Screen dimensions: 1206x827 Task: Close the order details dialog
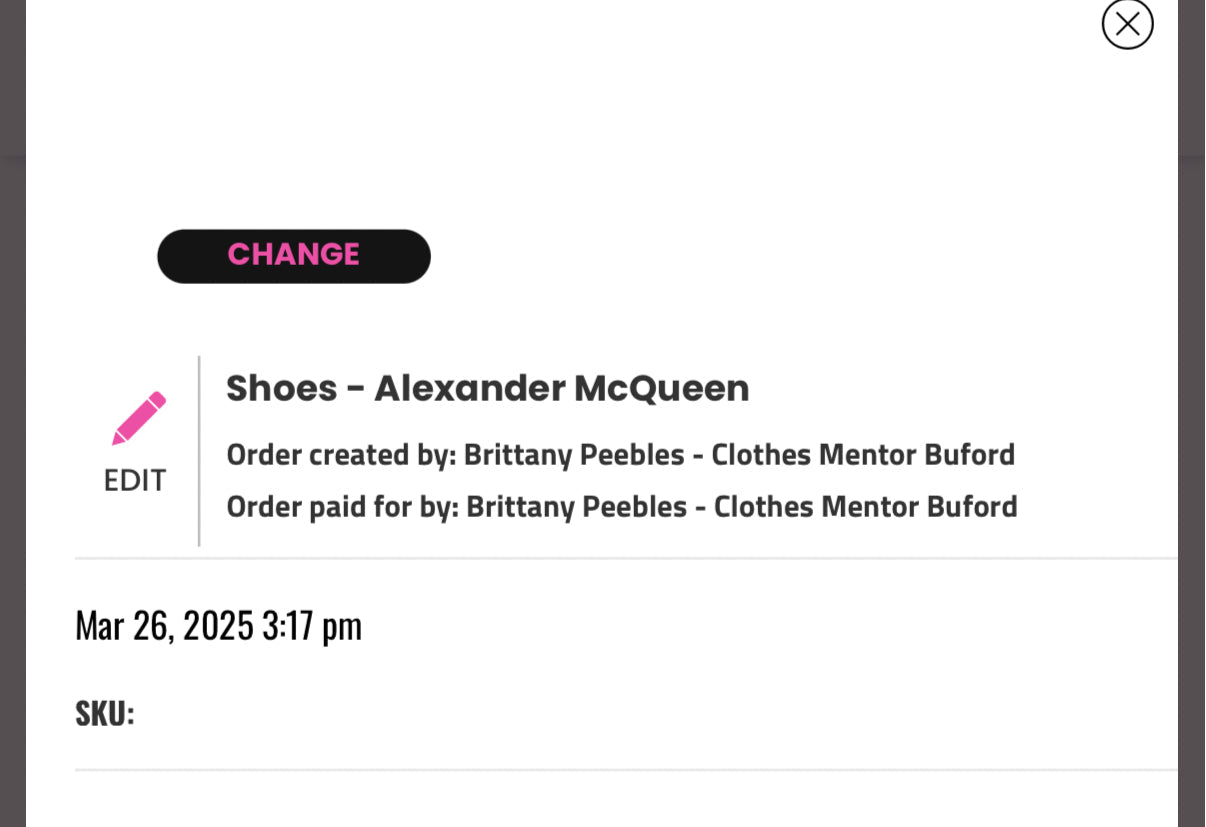click(1127, 23)
